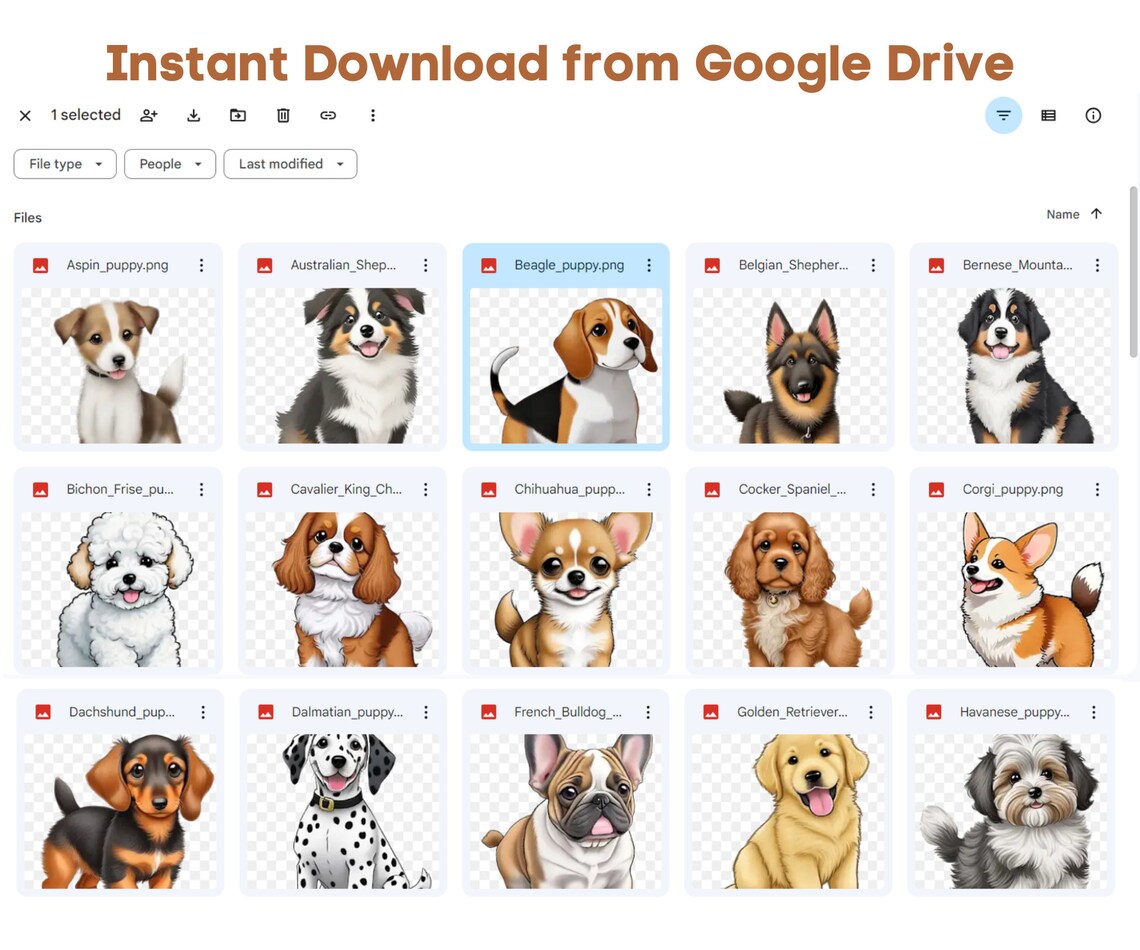Switch to list view layout
Viewport: 1140px width, 950px height.
[x=1048, y=115]
